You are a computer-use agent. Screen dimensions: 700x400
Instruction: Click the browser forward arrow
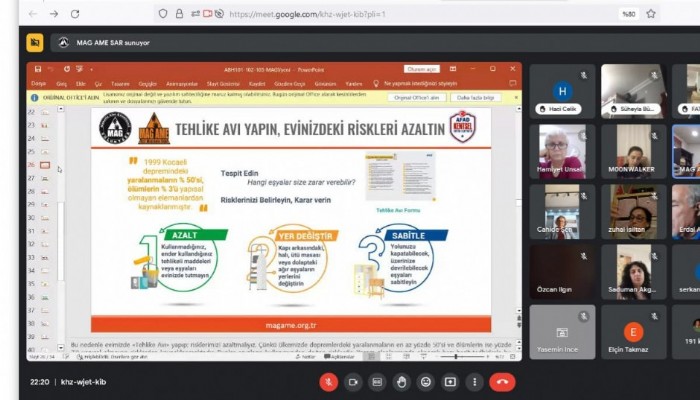coord(54,14)
